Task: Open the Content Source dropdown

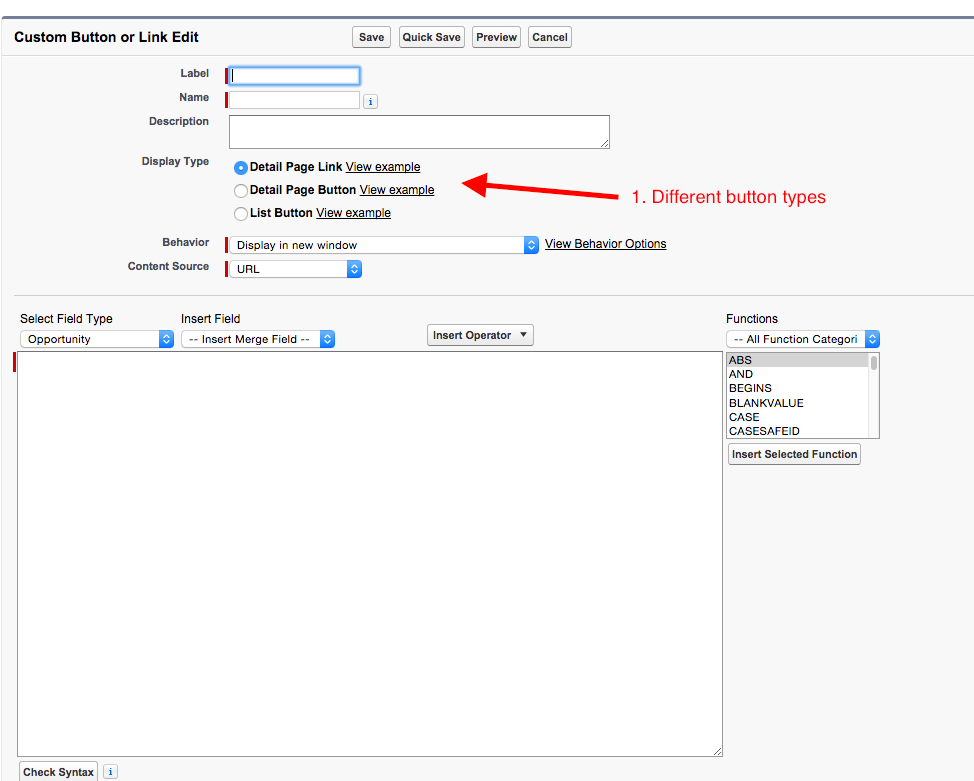Action: pos(296,269)
